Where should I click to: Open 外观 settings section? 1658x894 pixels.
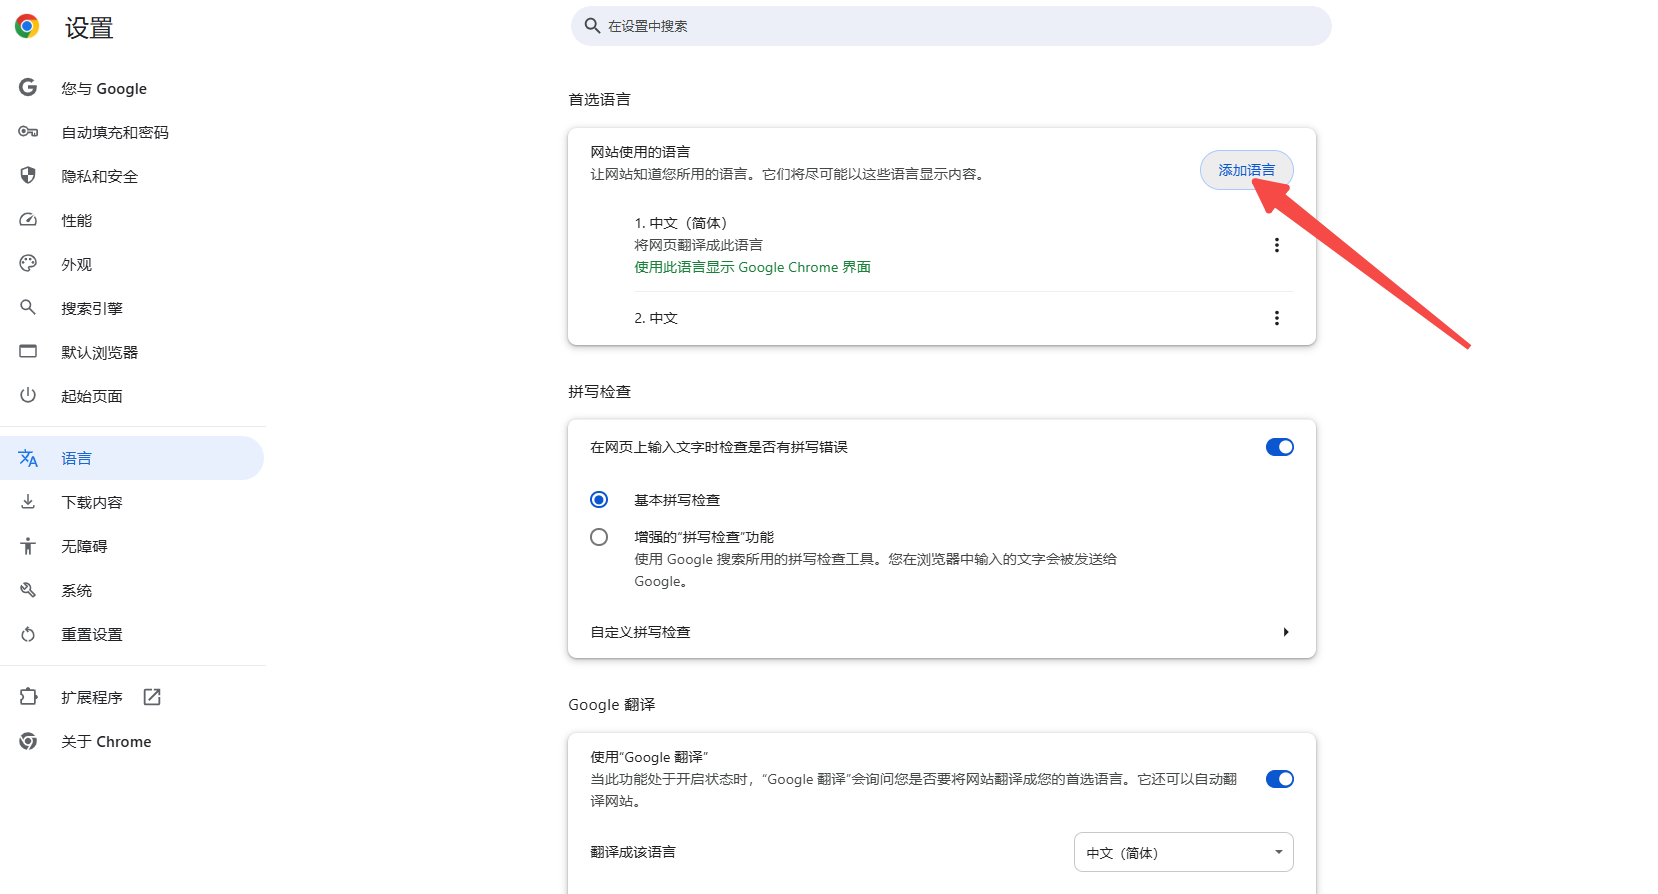[76, 264]
